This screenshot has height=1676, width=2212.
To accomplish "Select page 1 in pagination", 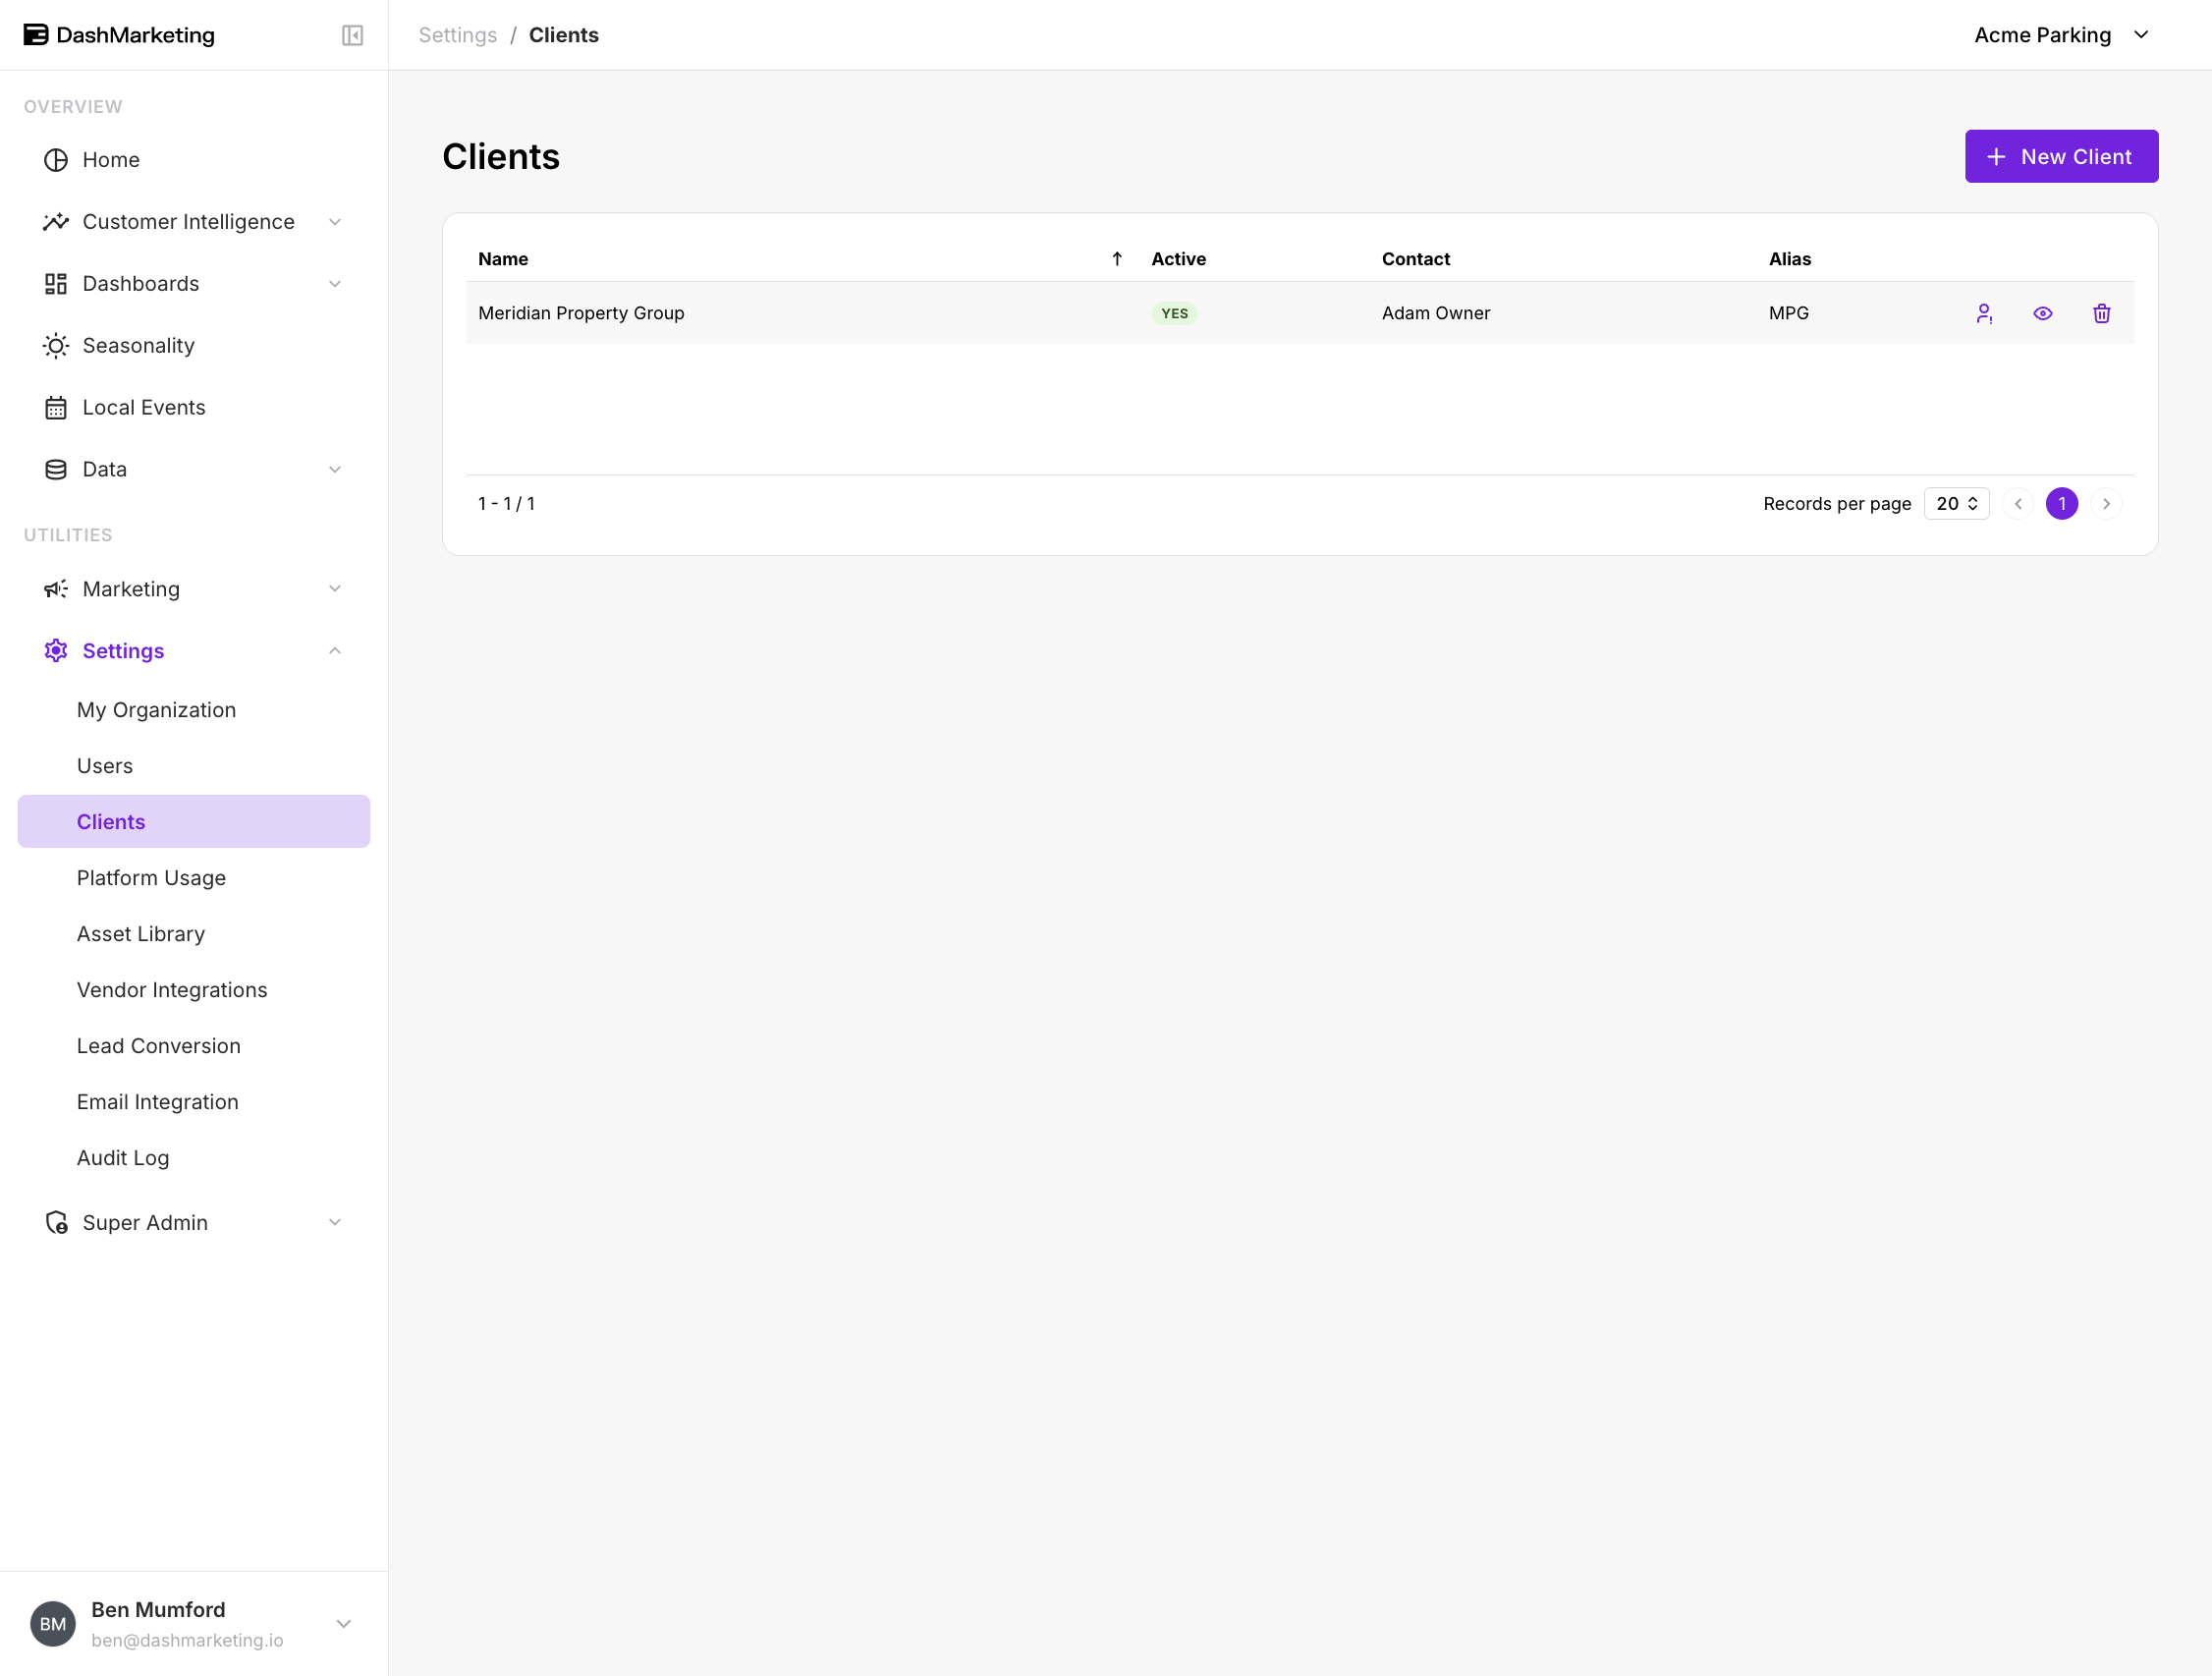I will click(2062, 504).
